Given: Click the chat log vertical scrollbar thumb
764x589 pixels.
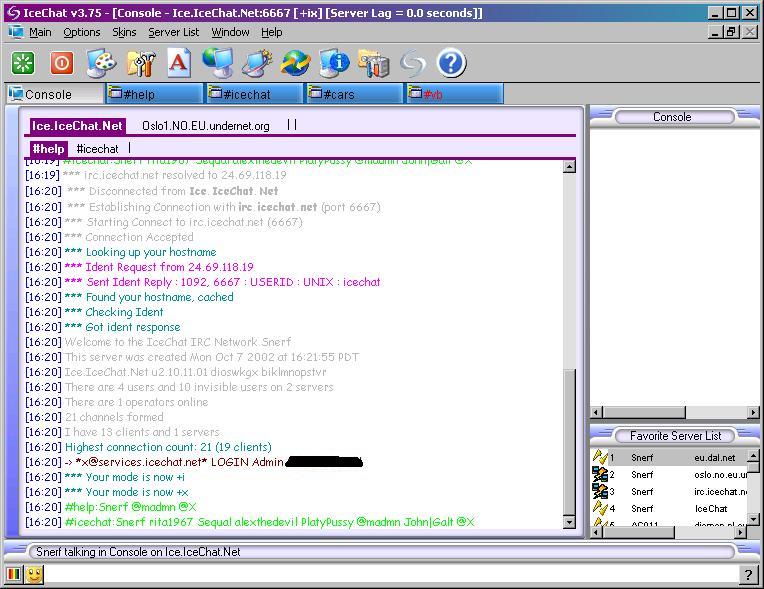Looking at the screenshot, I should 569,442.
